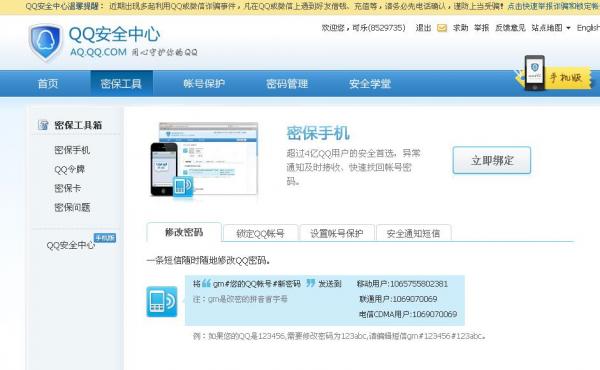Switch to the 设置帐号保护 tab
Image resolution: width=600 pixels, height=370 pixels.
(337, 233)
